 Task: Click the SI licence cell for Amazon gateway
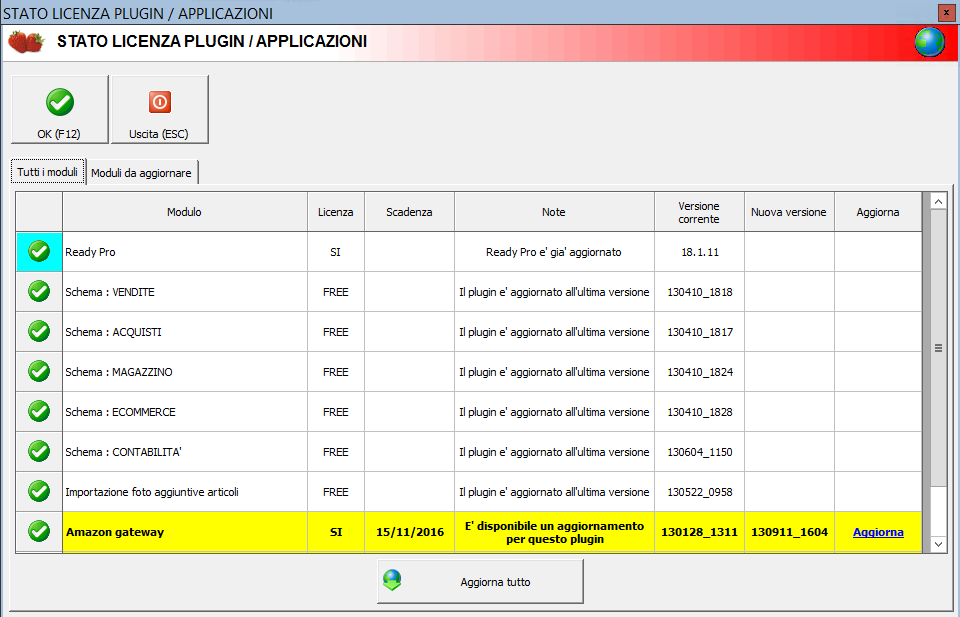(336, 532)
